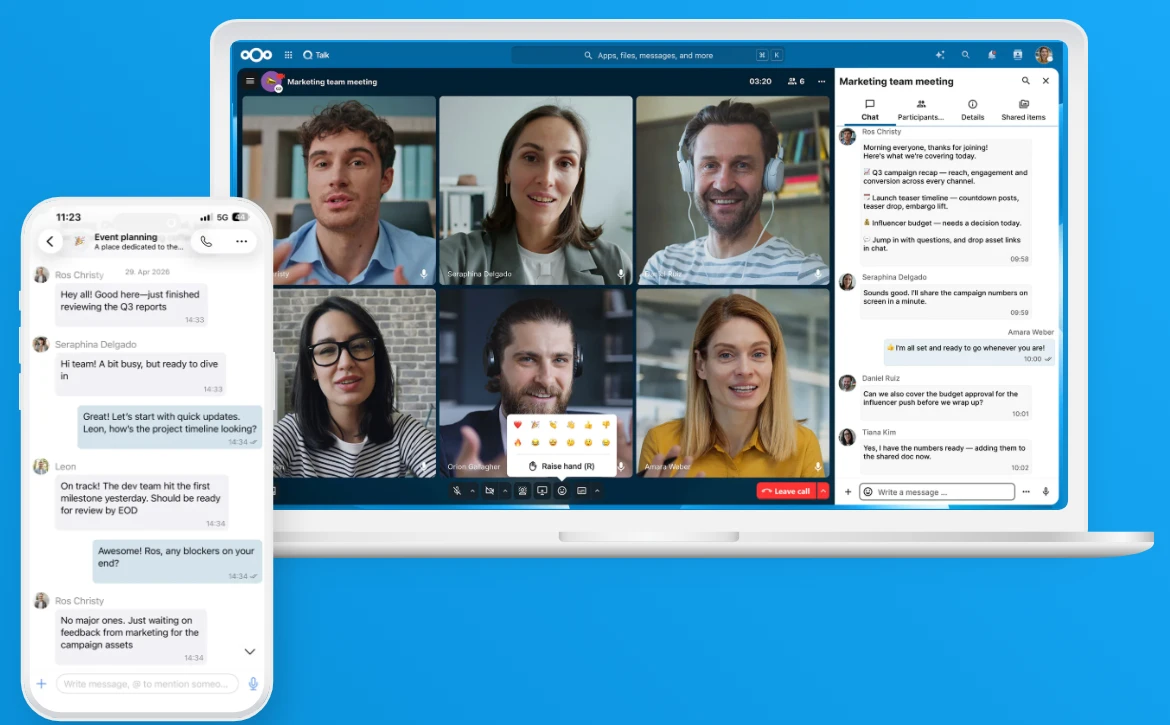
Task: Click Raise hand (R) in reactions popup
Action: pyautogui.click(x=561, y=466)
